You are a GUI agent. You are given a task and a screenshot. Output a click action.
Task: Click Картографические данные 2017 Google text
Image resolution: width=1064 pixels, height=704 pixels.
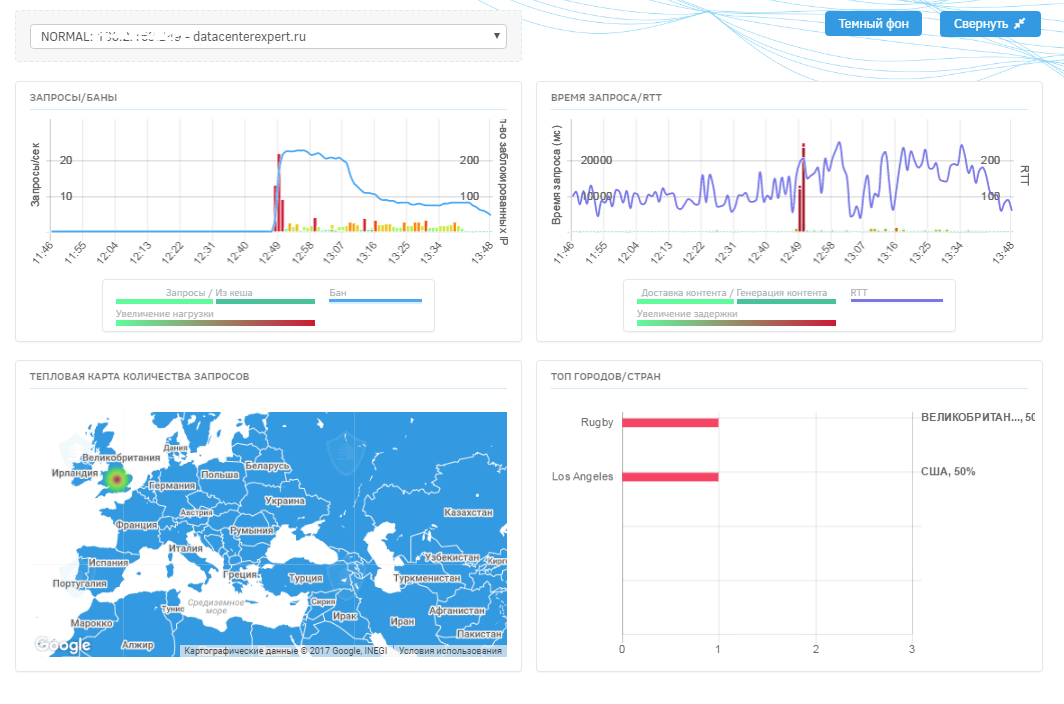pyautogui.click(x=285, y=650)
